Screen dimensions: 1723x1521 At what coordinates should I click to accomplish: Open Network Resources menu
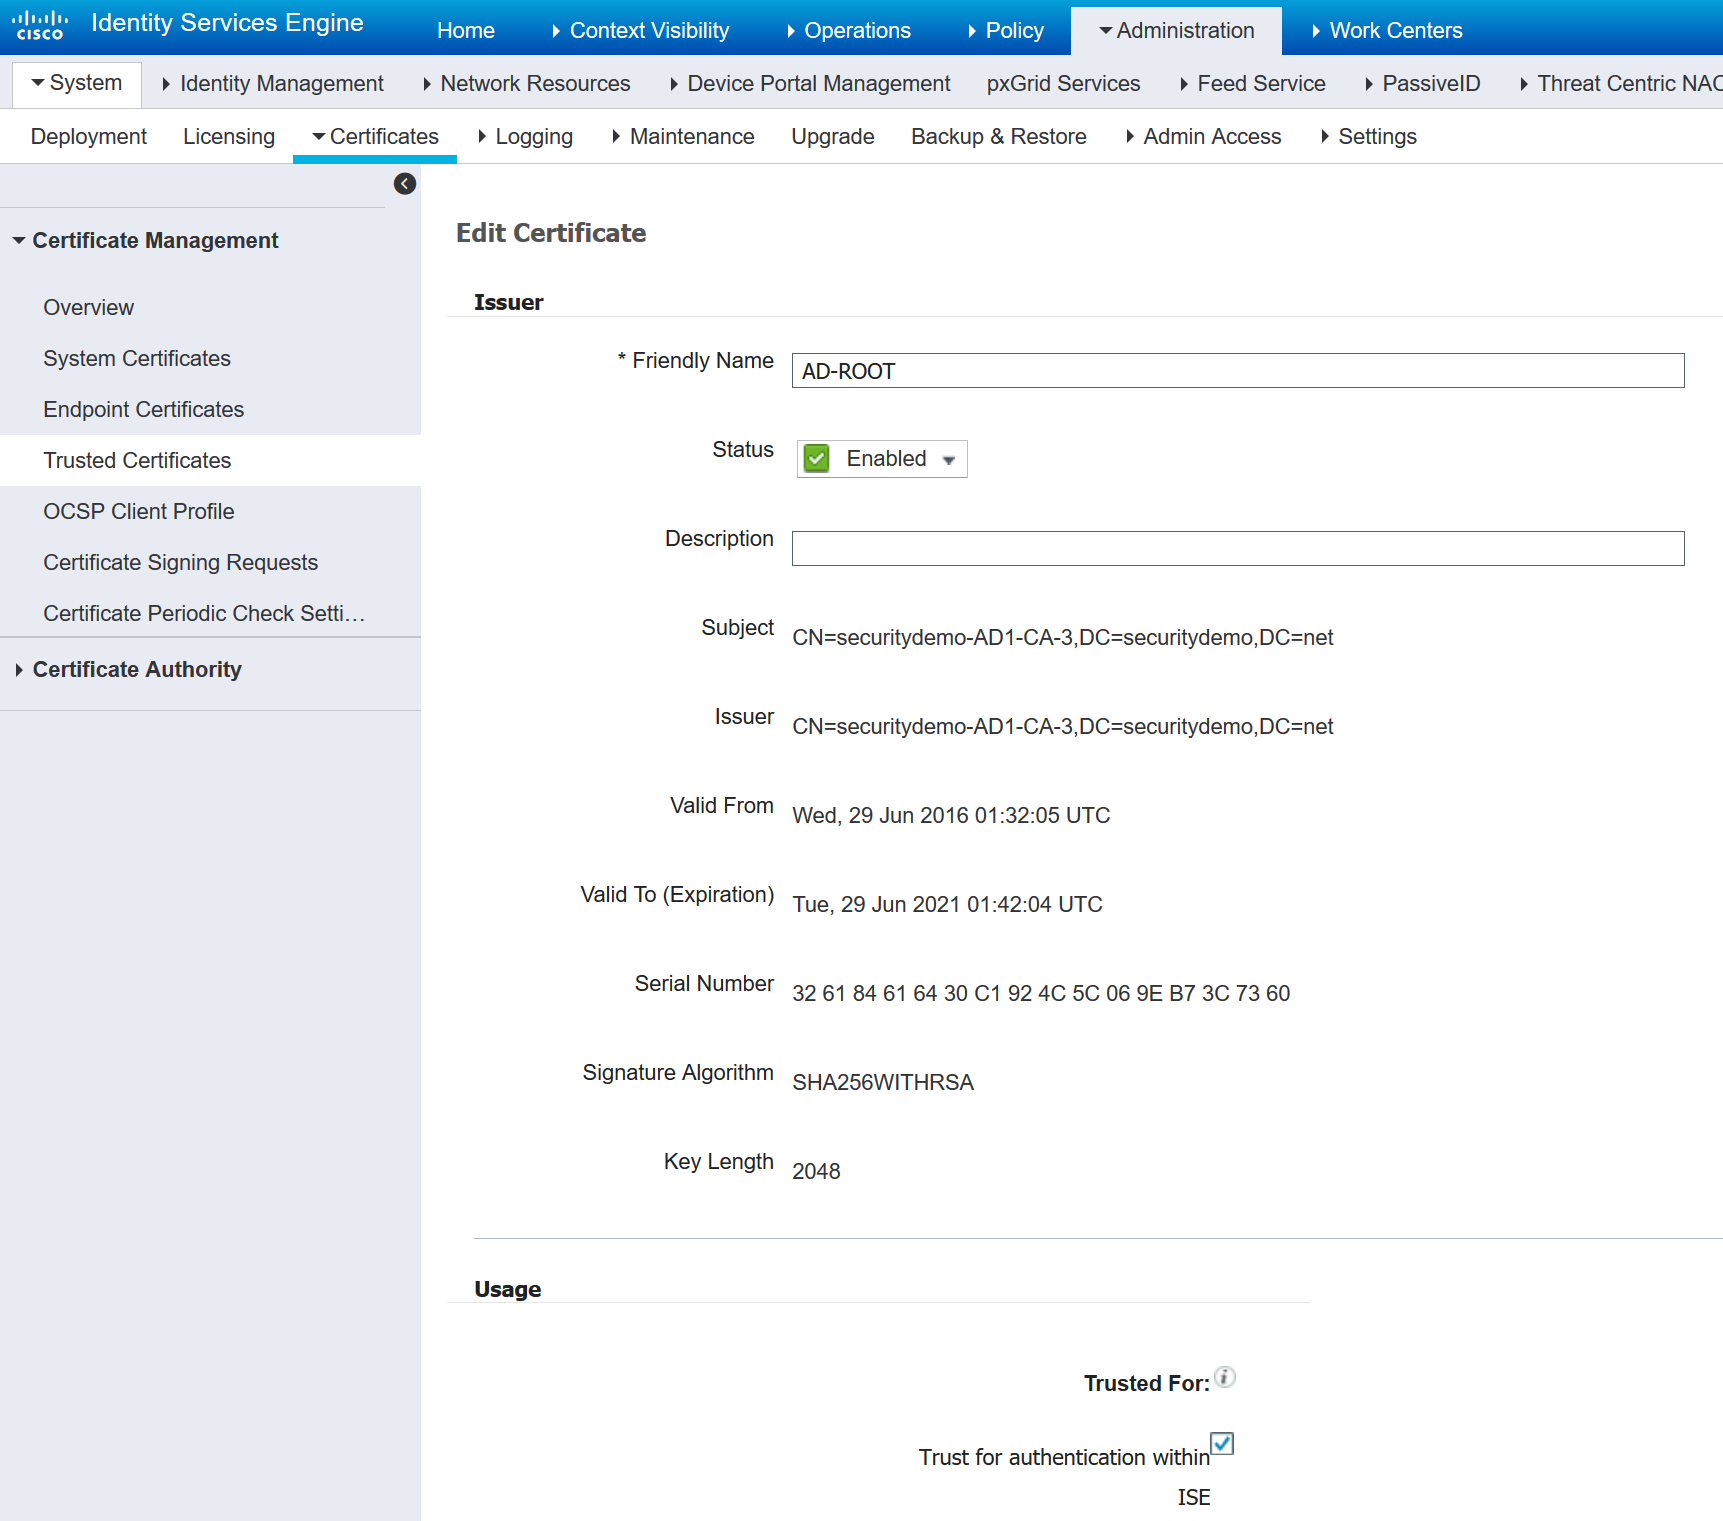pos(526,84)
